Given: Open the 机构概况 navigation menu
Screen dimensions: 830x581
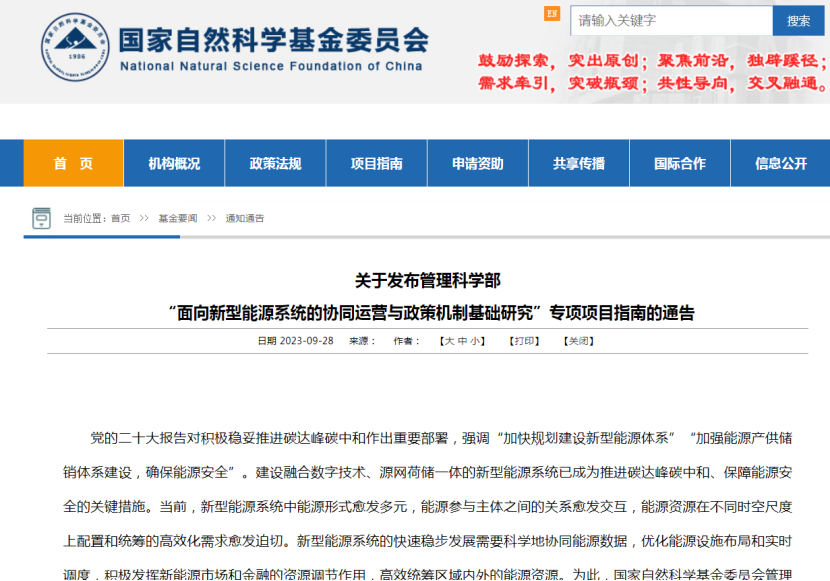Looking at the screenshot, I should tap(174, 163).
